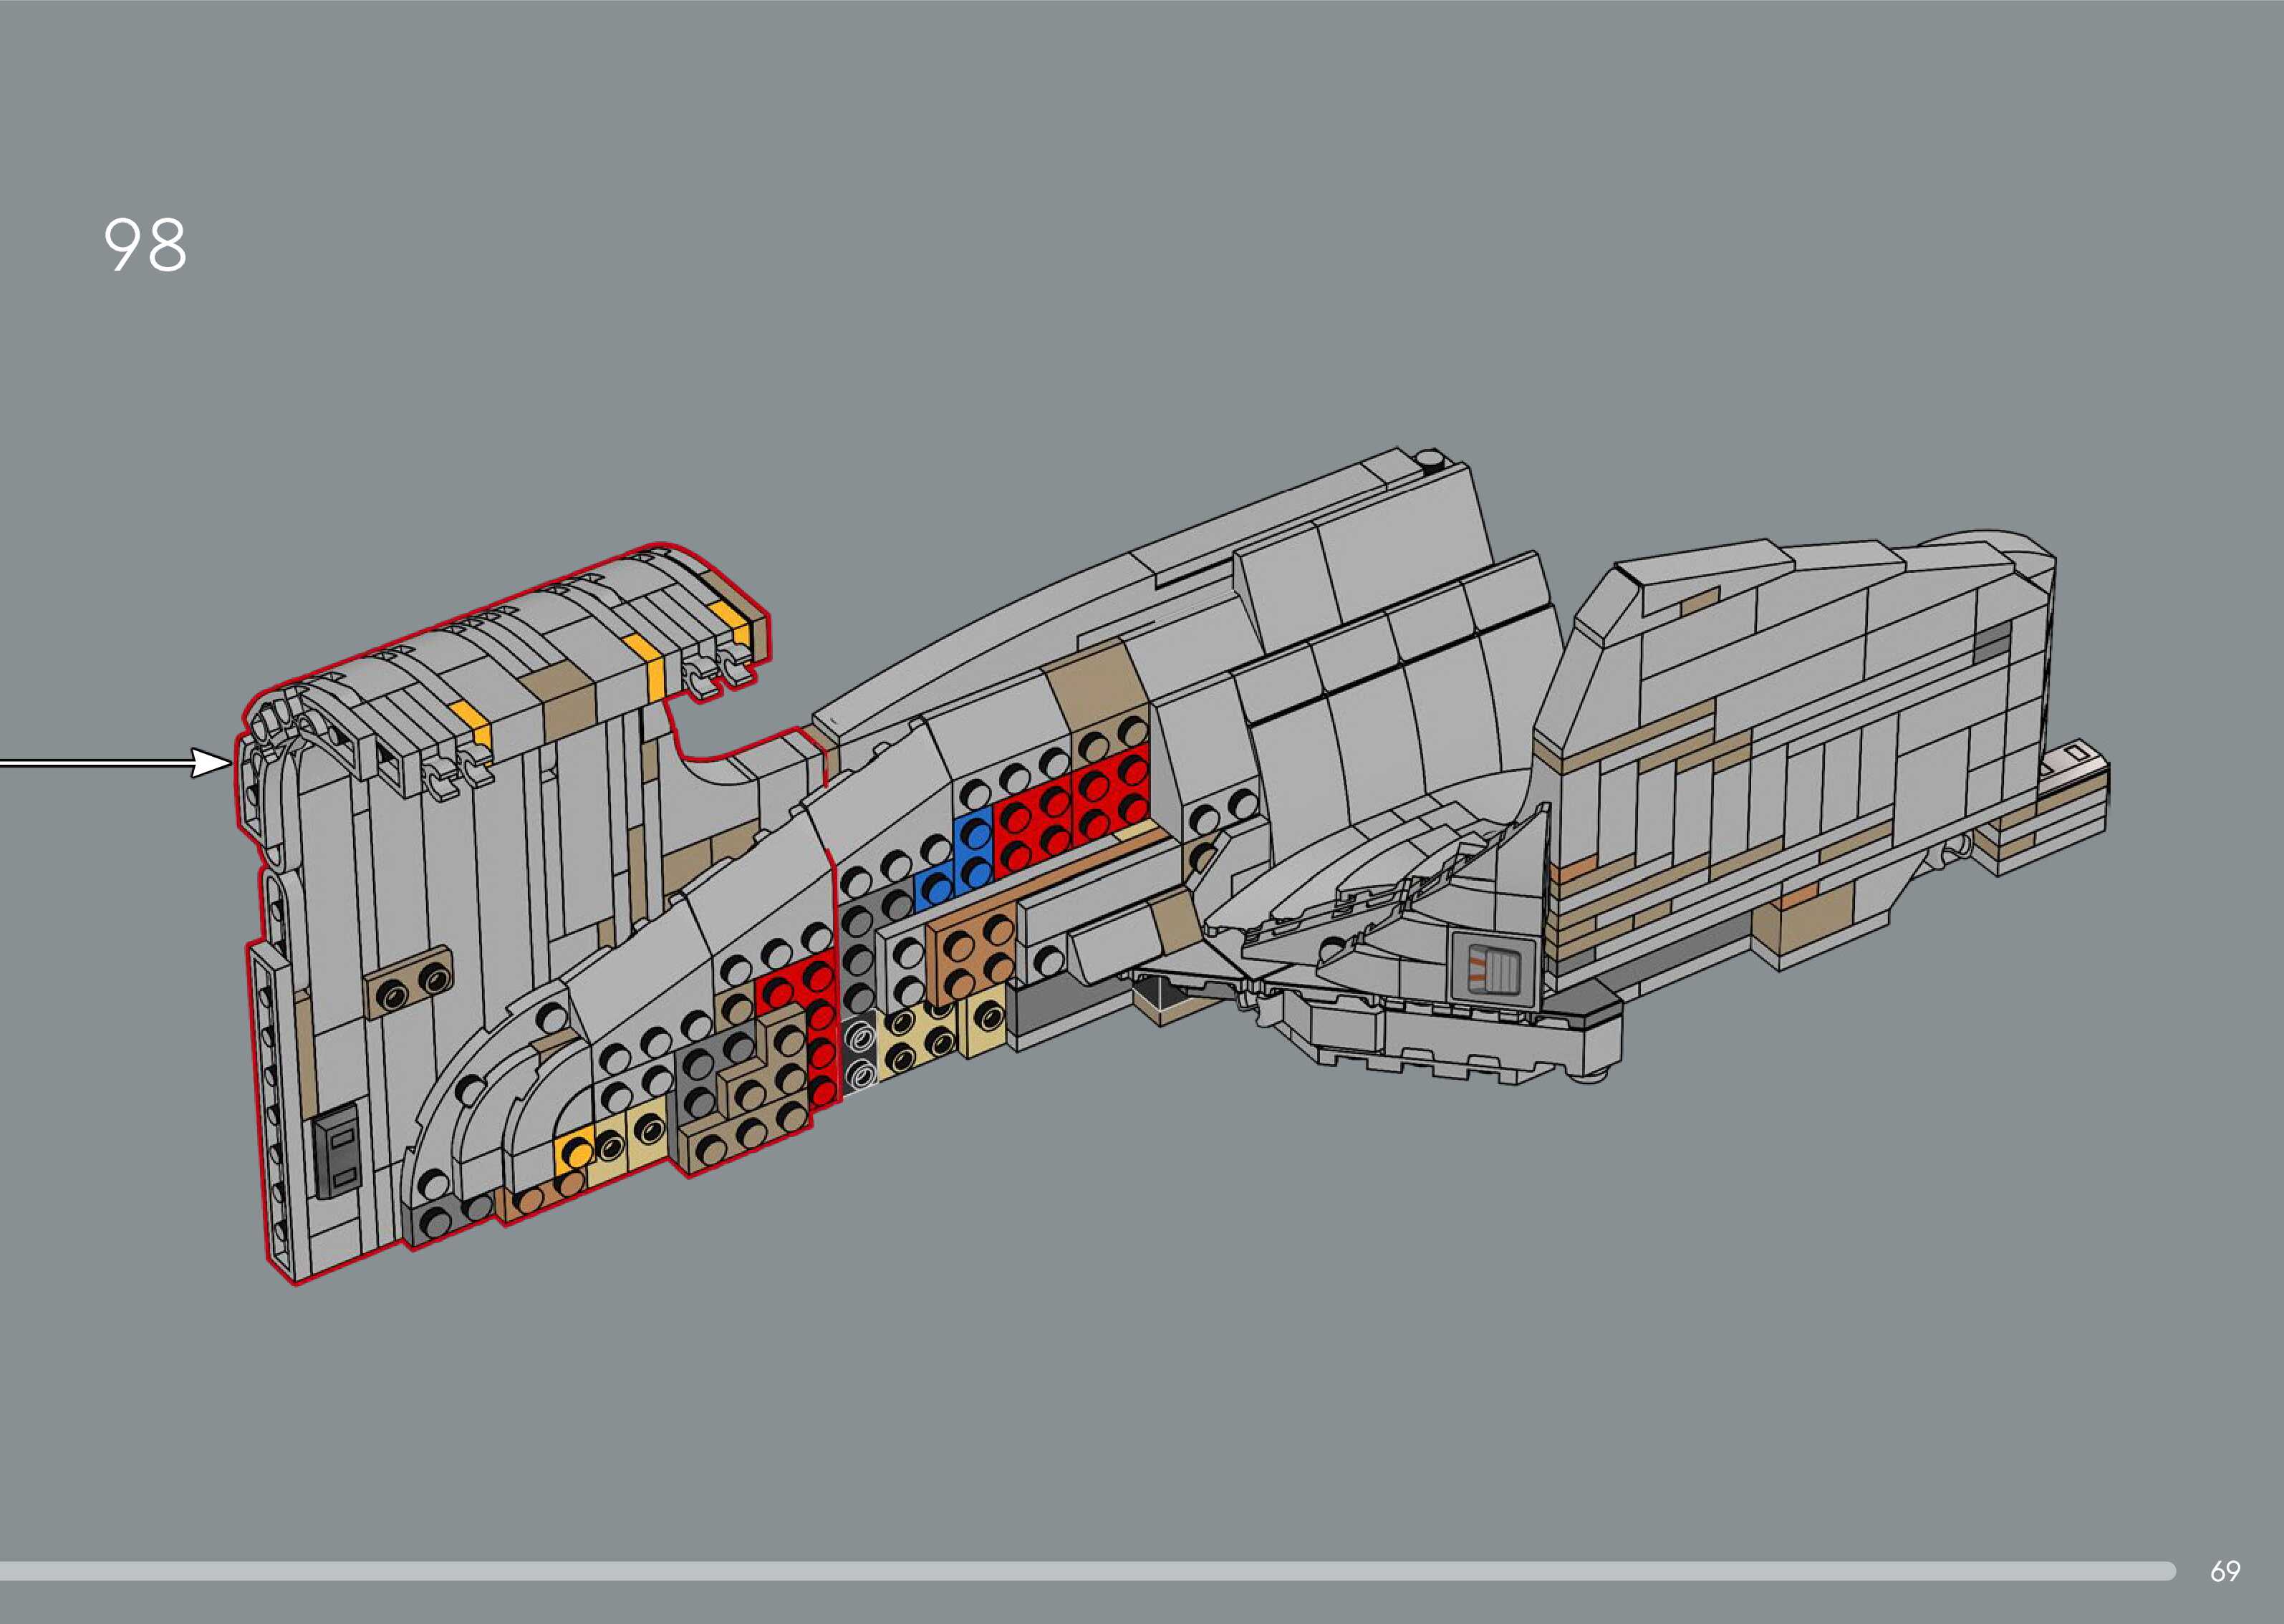This screenshot has height=1624, width=2284.
Task: Click the black grille tile on the left section
Action: pos(338,1155)
